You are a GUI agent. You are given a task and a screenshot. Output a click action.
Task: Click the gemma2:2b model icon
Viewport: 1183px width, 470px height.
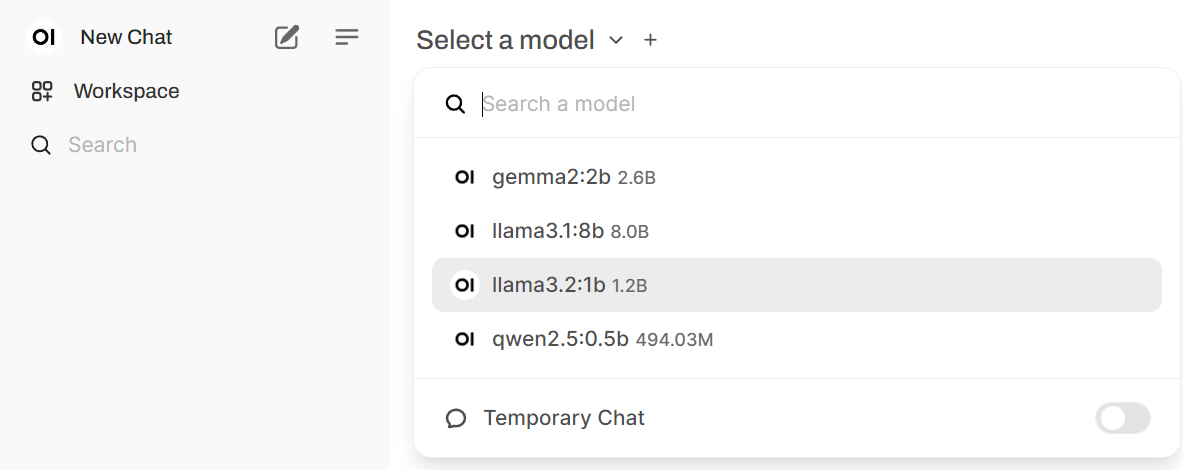click(464, 178)
